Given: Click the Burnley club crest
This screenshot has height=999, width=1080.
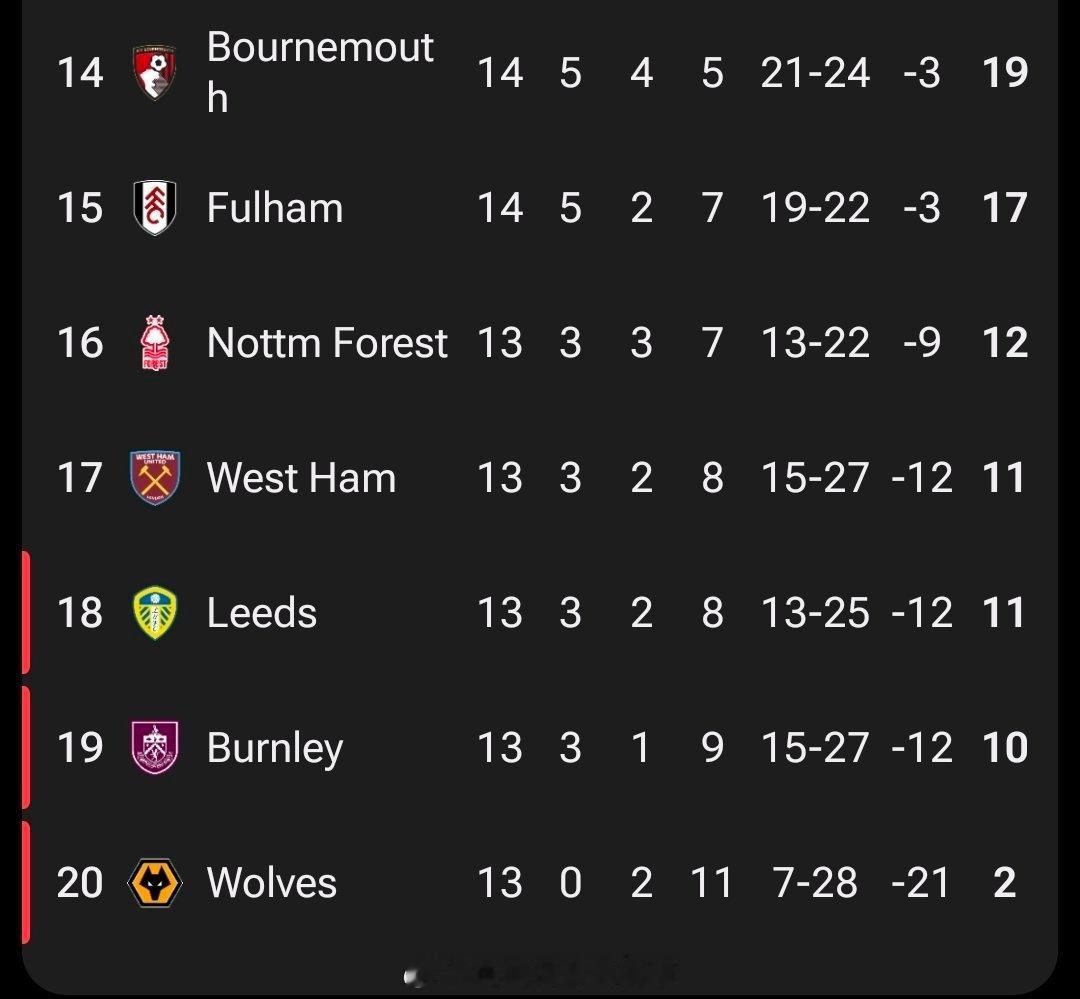Looking at the screenshot, I should point(155,747).
